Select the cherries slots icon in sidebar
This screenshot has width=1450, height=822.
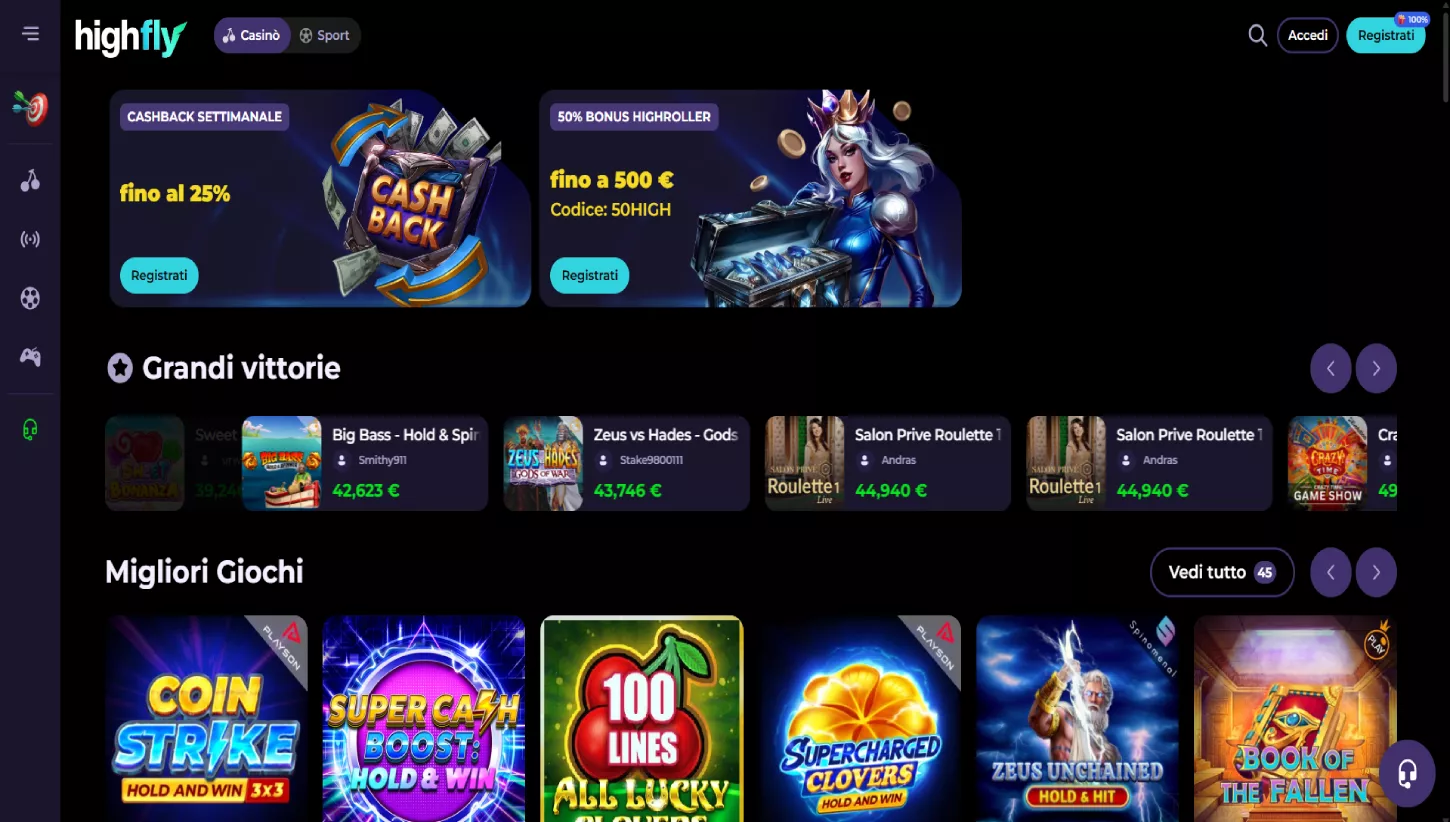click(x=31, y=181)
